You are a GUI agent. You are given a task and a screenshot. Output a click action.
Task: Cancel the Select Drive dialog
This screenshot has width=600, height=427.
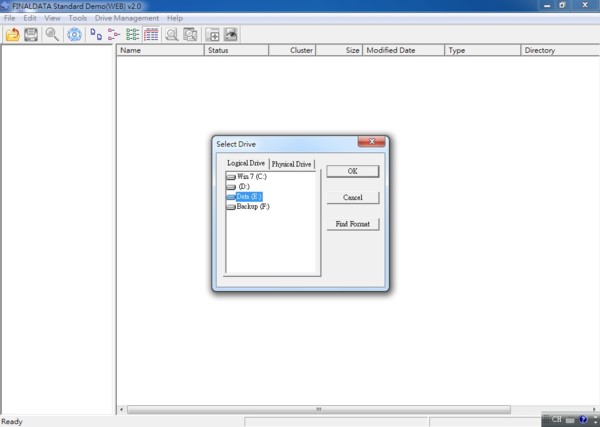(x=352, y=197)
